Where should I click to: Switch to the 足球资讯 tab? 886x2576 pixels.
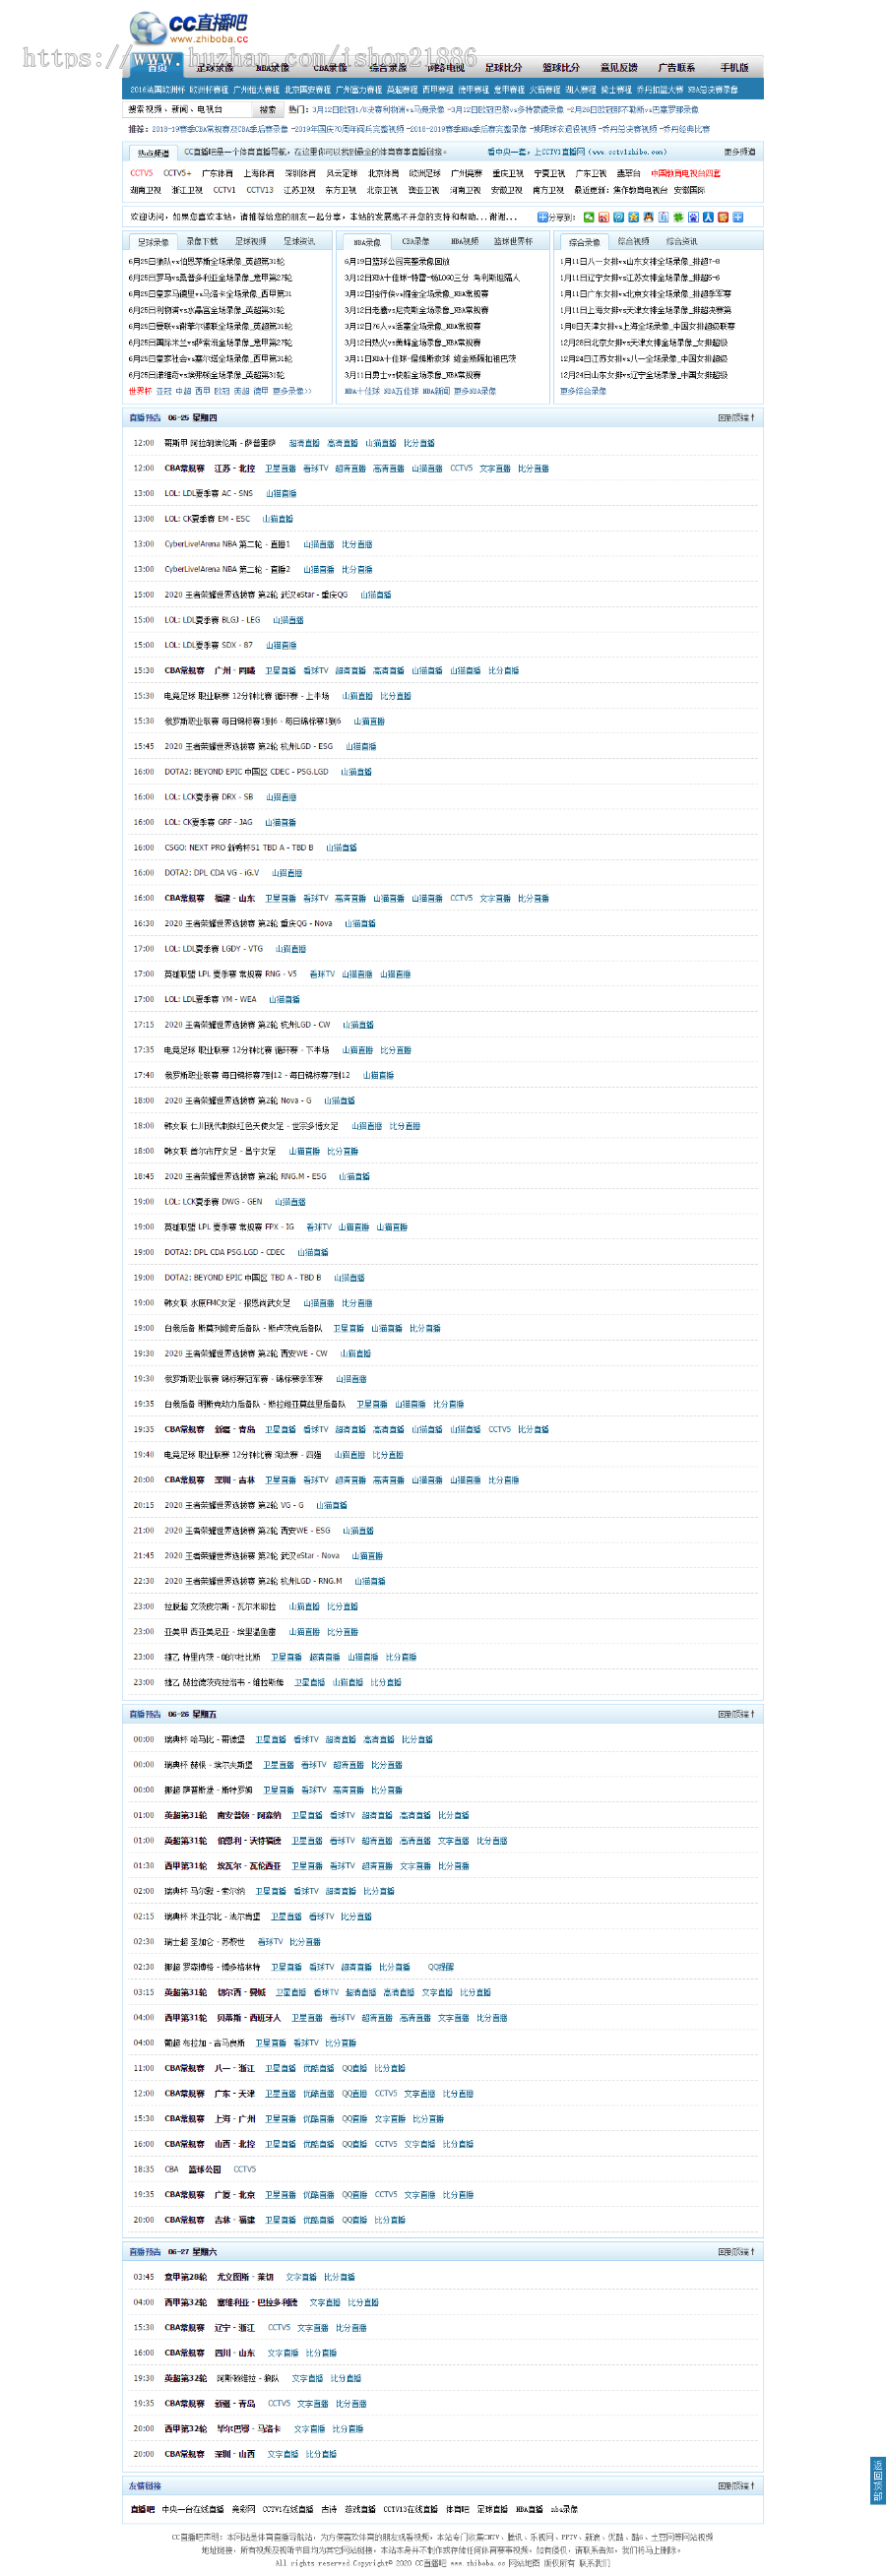coord(299,241)
